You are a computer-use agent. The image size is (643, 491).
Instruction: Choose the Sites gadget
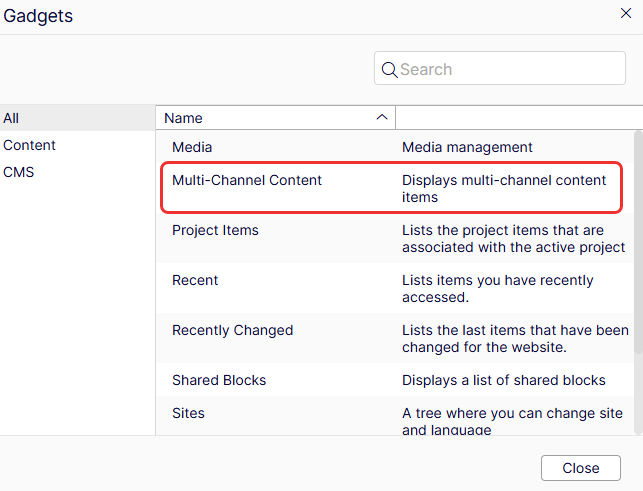[x=395, y=416]
